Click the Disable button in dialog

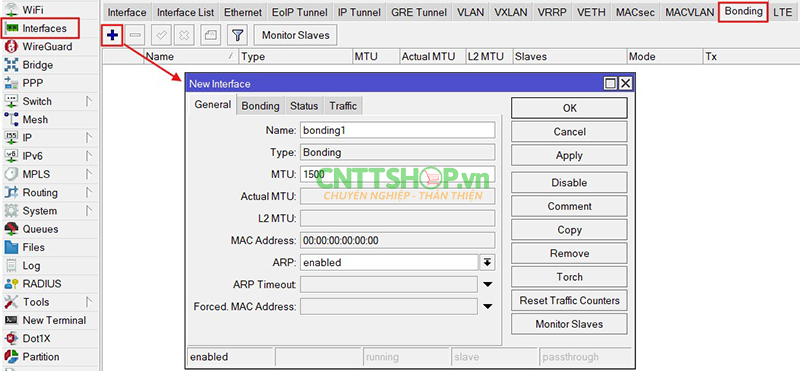pos(569,183)
